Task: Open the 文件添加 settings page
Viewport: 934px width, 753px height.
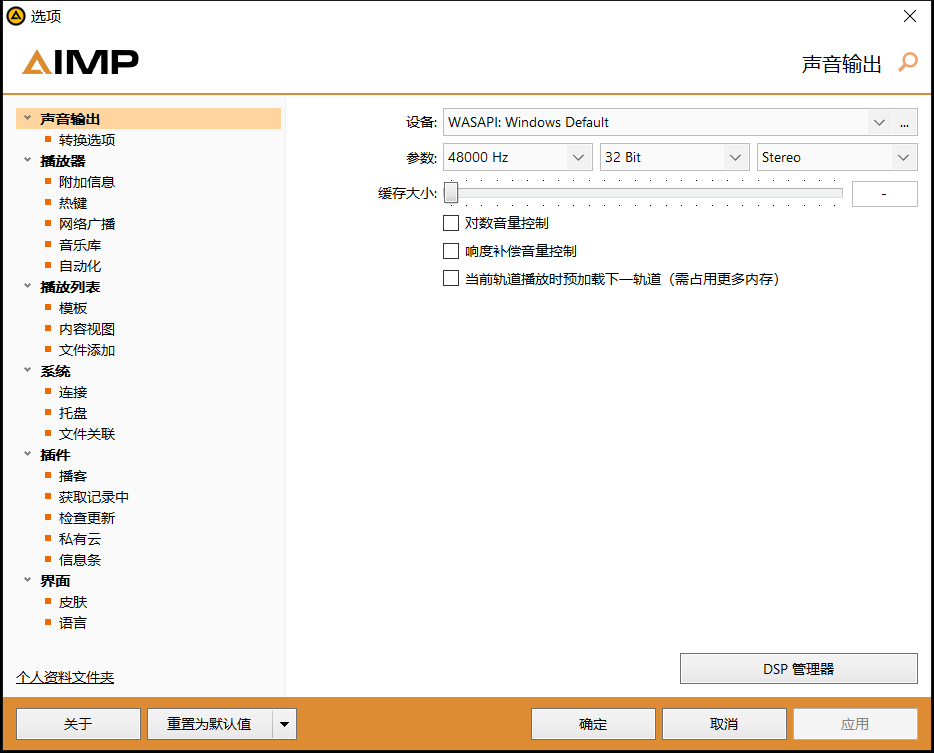Action: (87, 350)
